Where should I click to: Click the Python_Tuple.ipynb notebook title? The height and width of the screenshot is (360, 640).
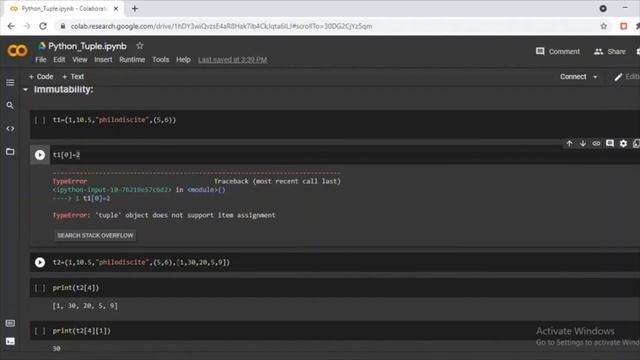tap(87, 46)
